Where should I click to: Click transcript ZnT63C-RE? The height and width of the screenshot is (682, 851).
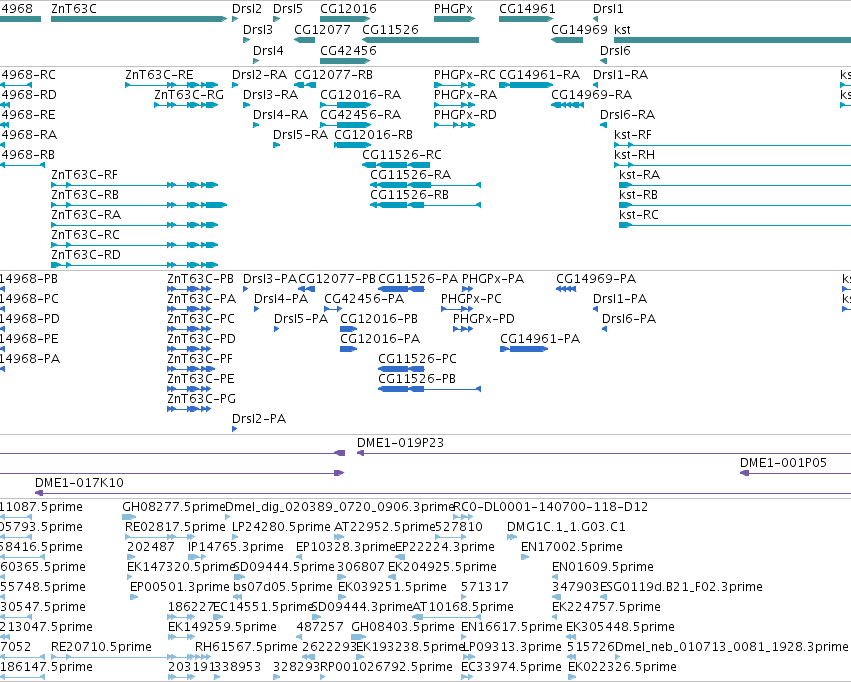point(159,74)
